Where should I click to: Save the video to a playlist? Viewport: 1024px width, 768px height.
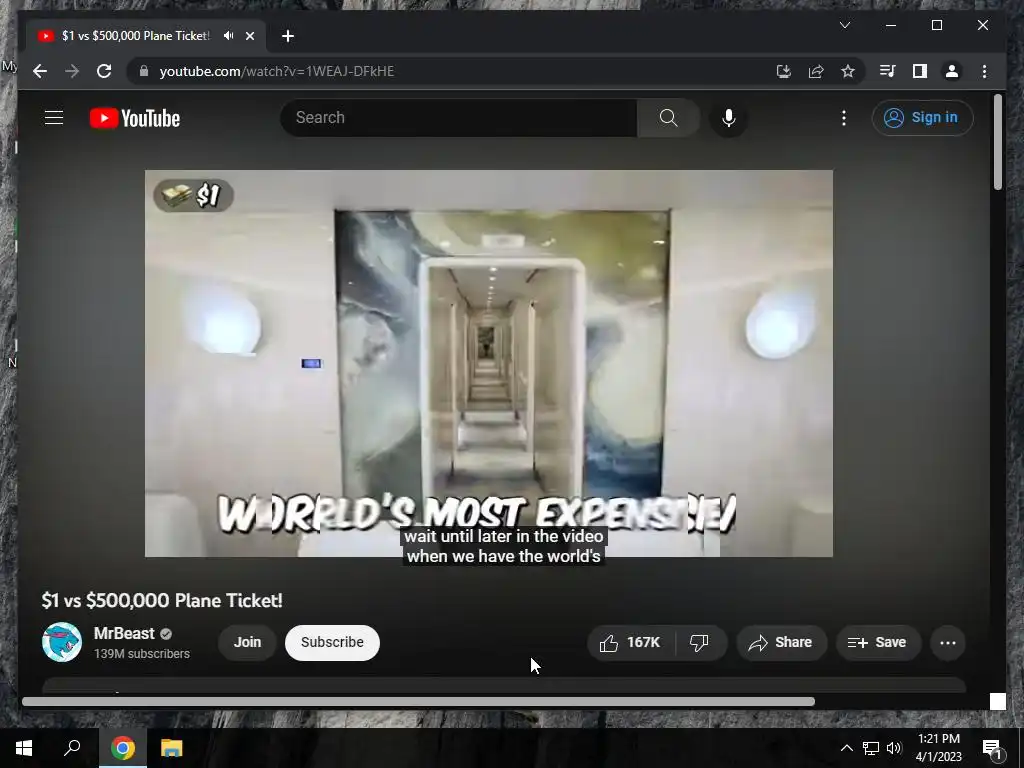[878, 643]
